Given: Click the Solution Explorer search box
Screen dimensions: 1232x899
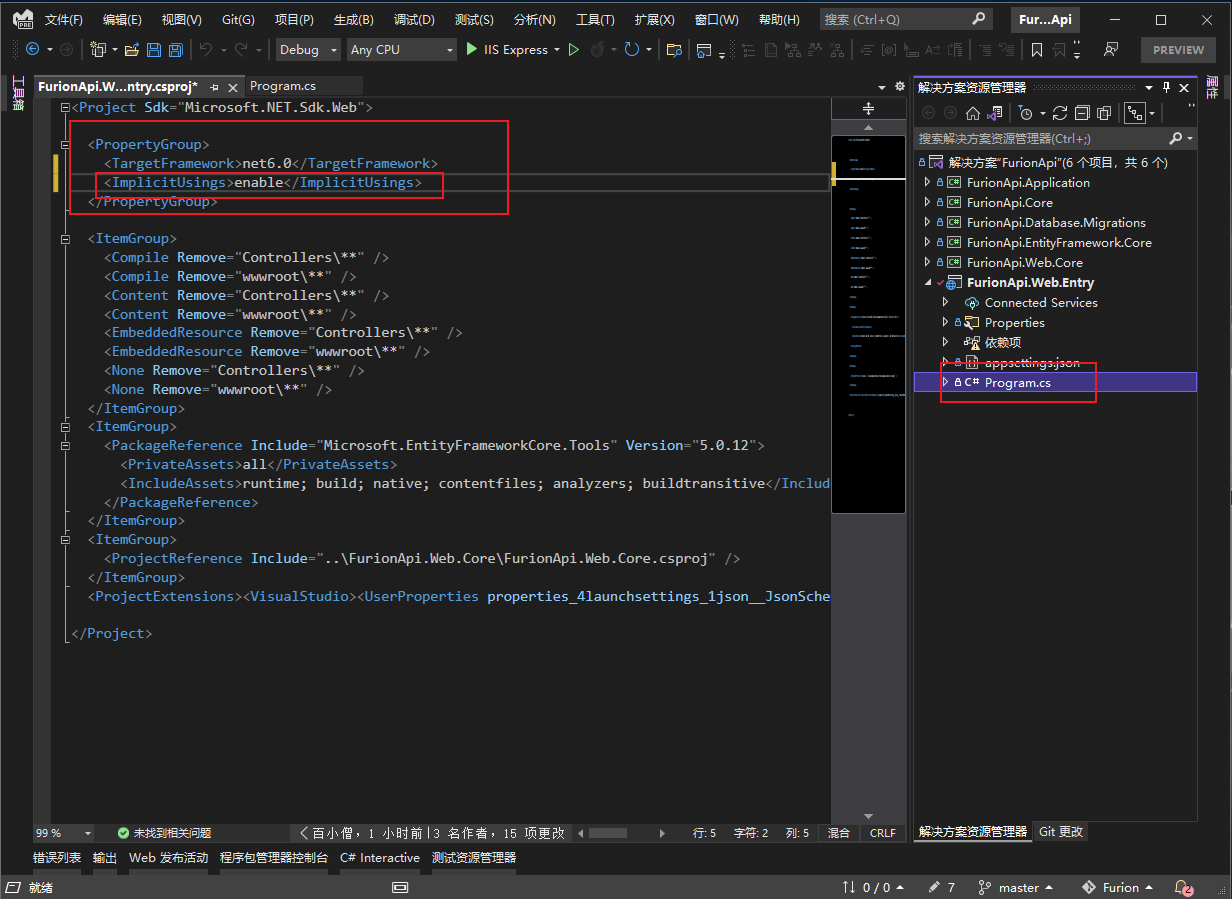Looking at the screenshot, I should [1040, 138].
